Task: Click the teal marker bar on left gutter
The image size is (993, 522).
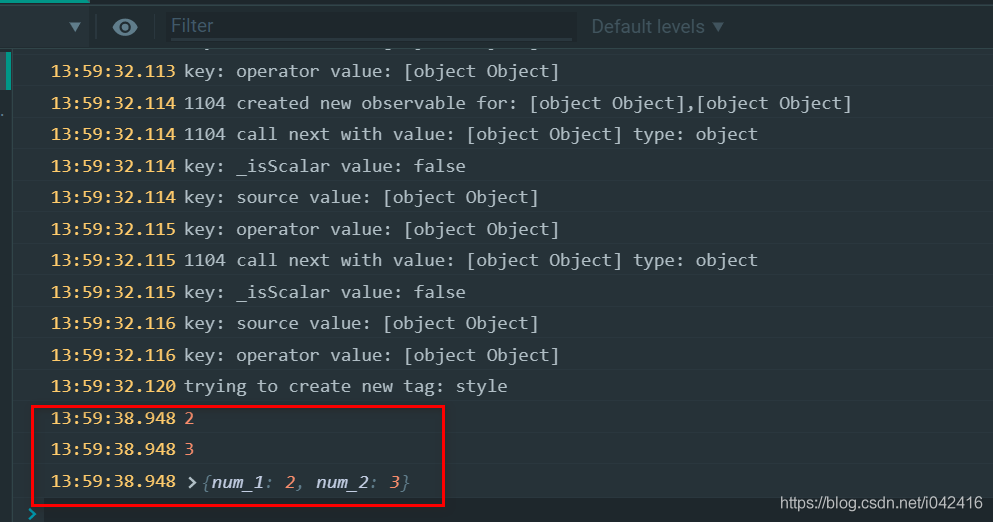Action: click(x=8, y=71)
